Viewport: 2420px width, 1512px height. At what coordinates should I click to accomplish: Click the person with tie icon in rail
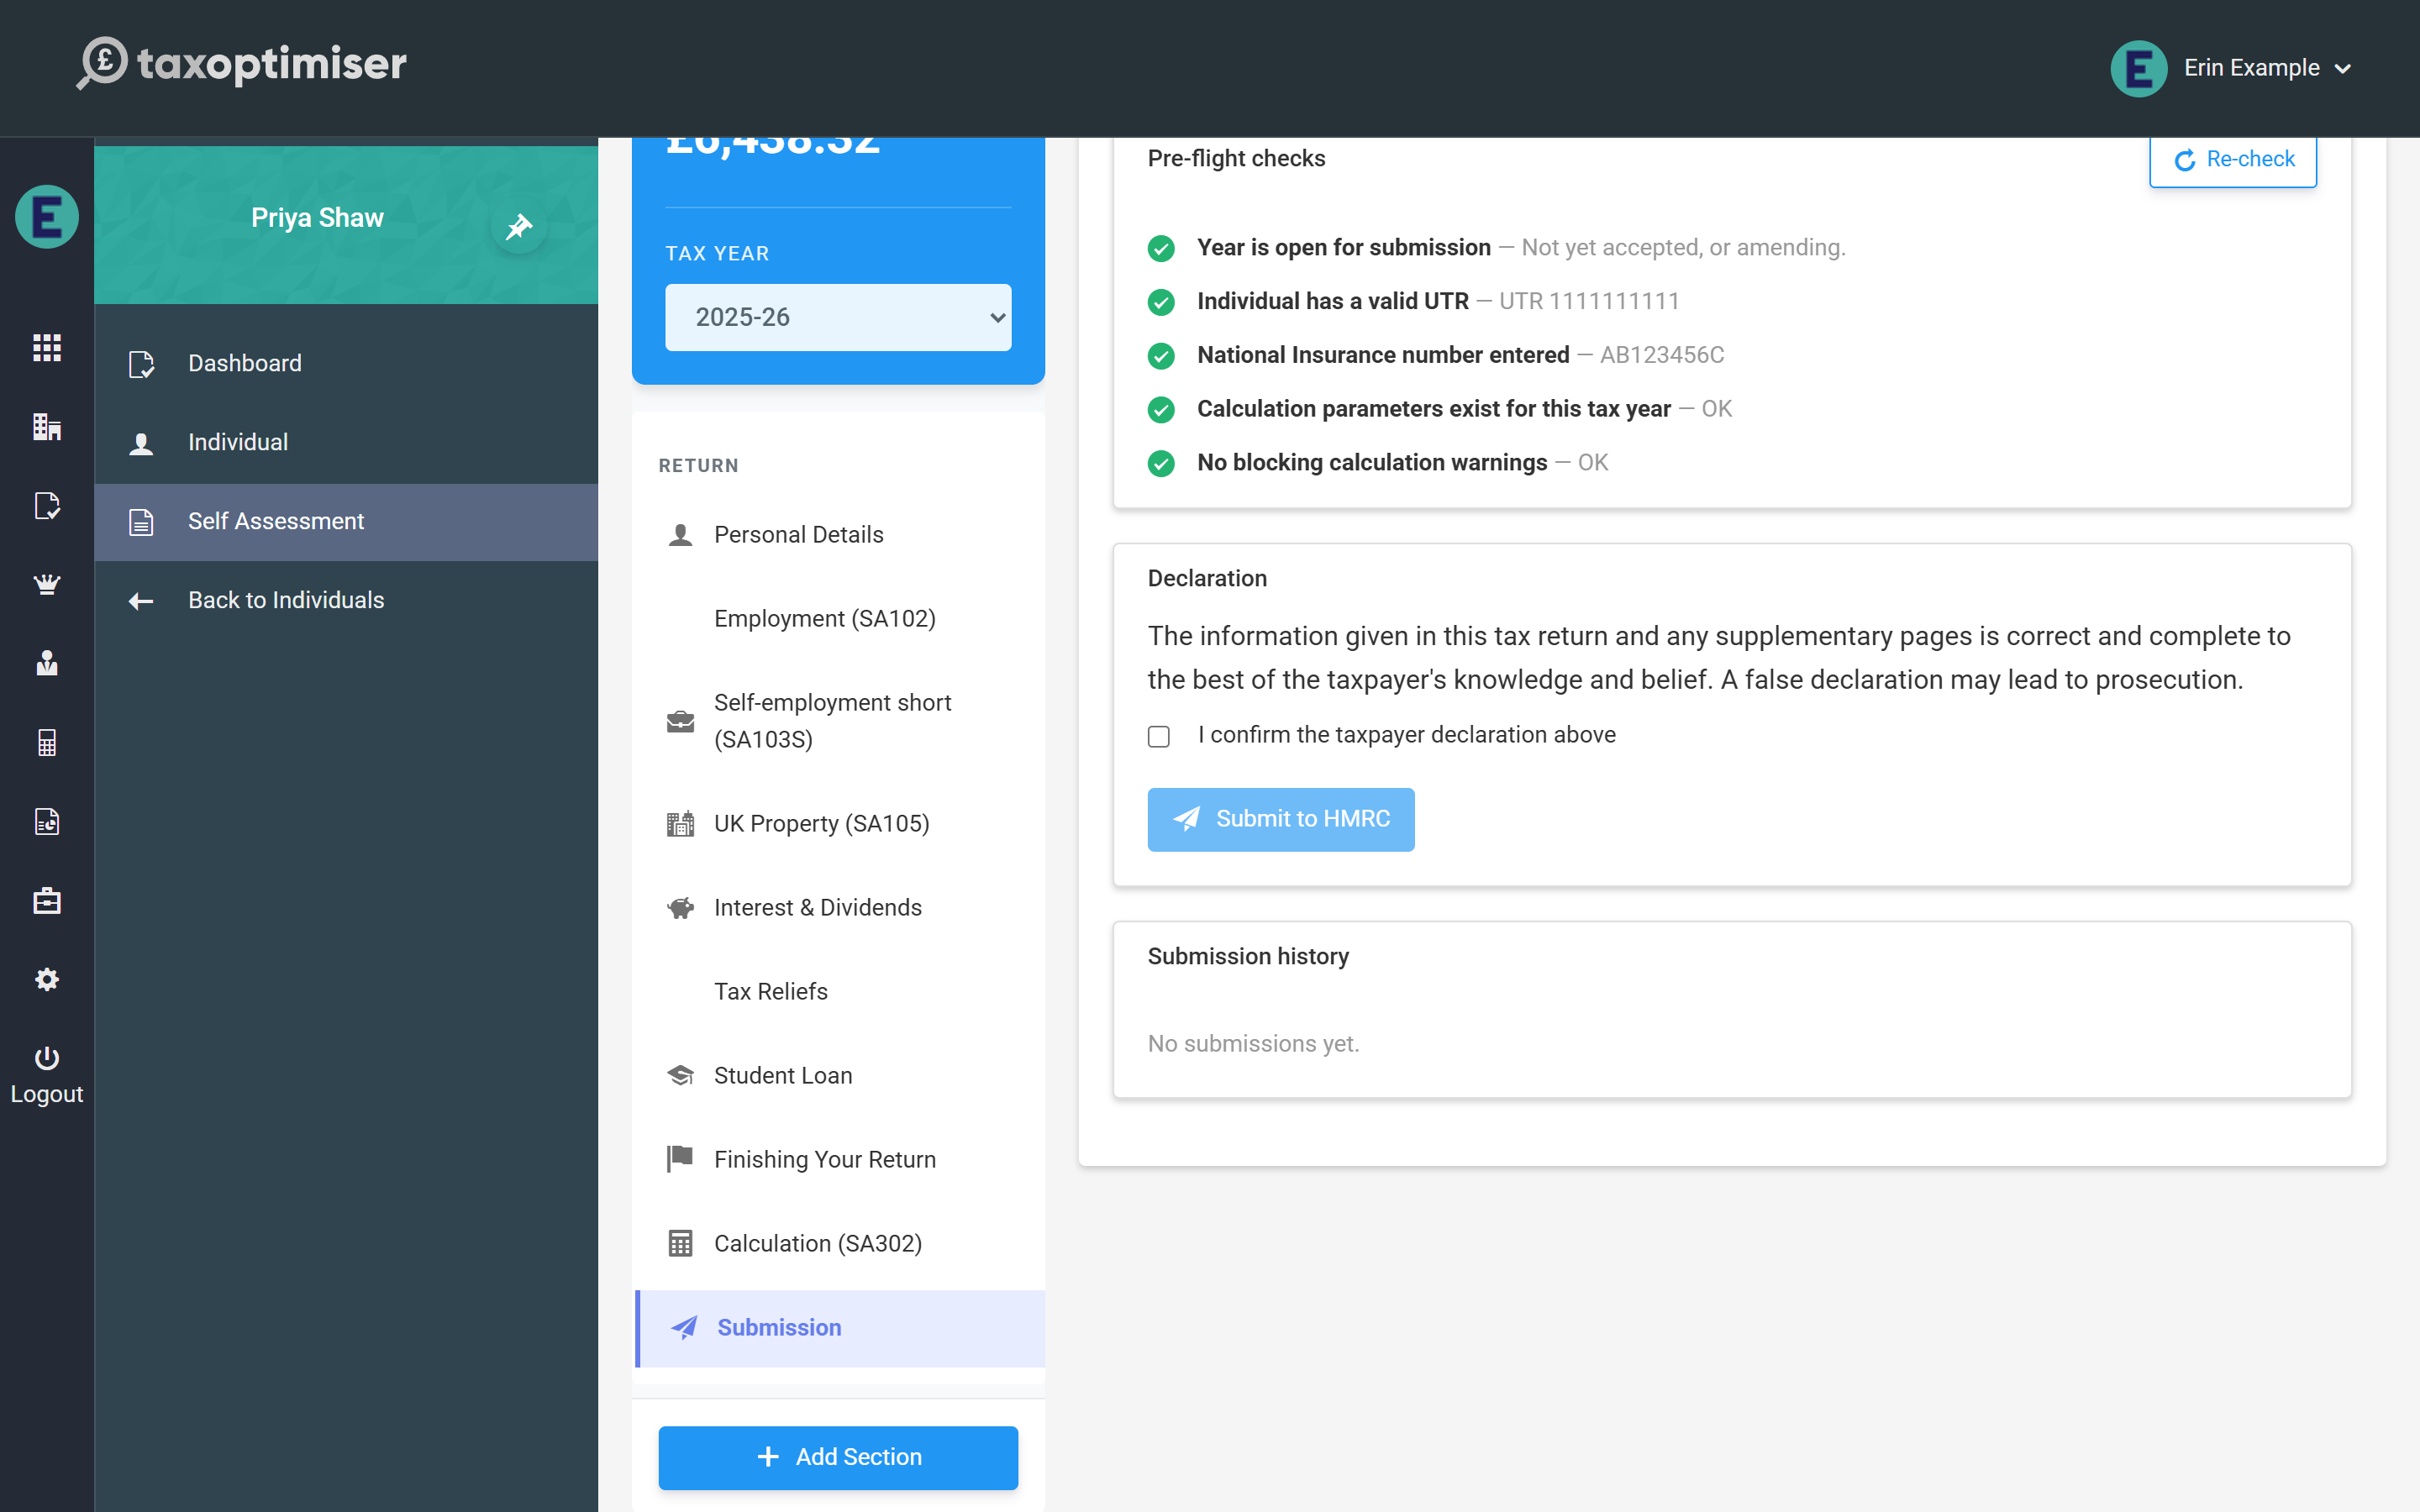click(47, 663)
